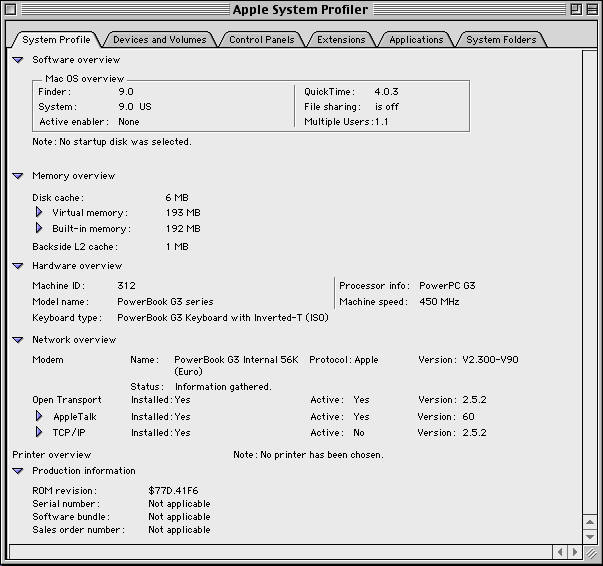
Task: Click the window resize grip corner
Action: click(x=591, y=553)
